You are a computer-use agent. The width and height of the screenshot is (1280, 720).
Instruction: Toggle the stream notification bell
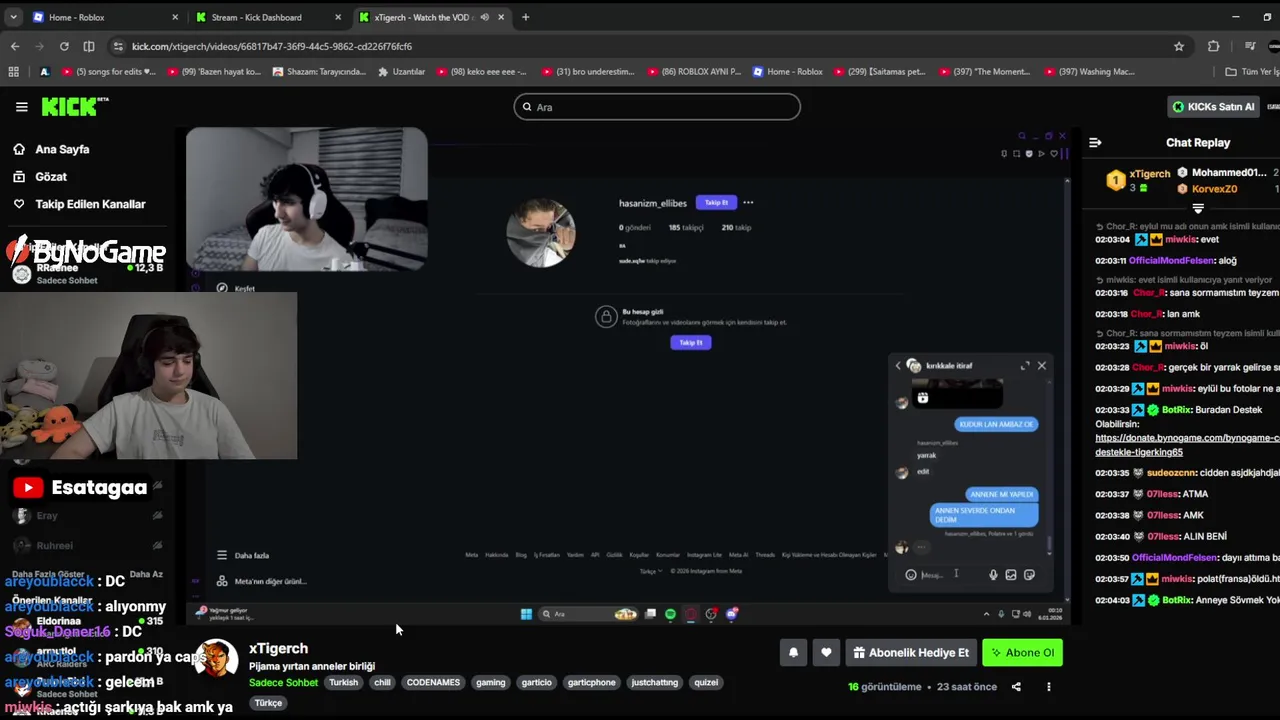pos(793,653)
